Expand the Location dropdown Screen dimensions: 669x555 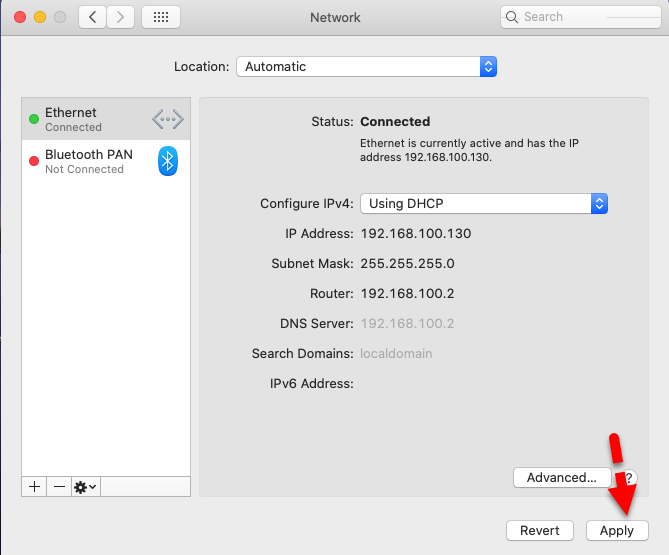(366, 67)
